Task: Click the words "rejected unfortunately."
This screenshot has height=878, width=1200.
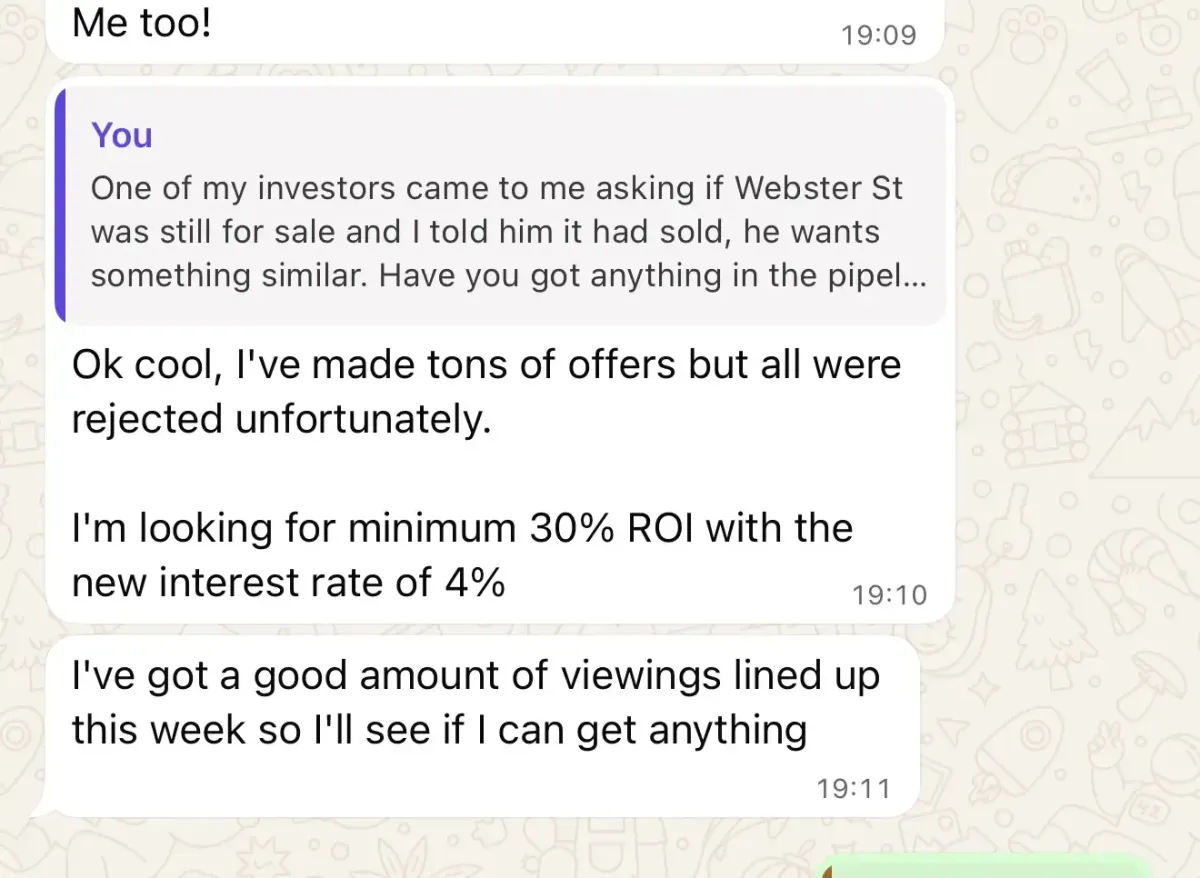Action: pyautogui.click(x=281, y=419)
